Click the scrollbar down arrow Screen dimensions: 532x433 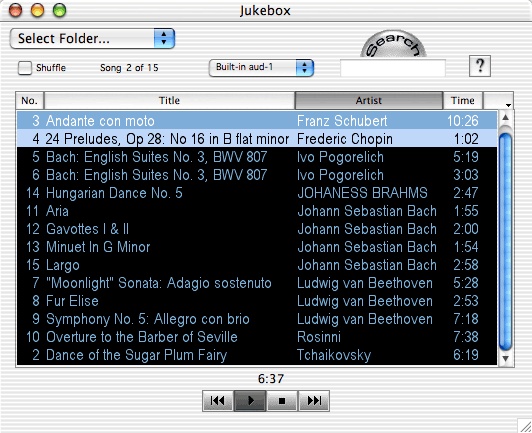(x=506, y=359)
